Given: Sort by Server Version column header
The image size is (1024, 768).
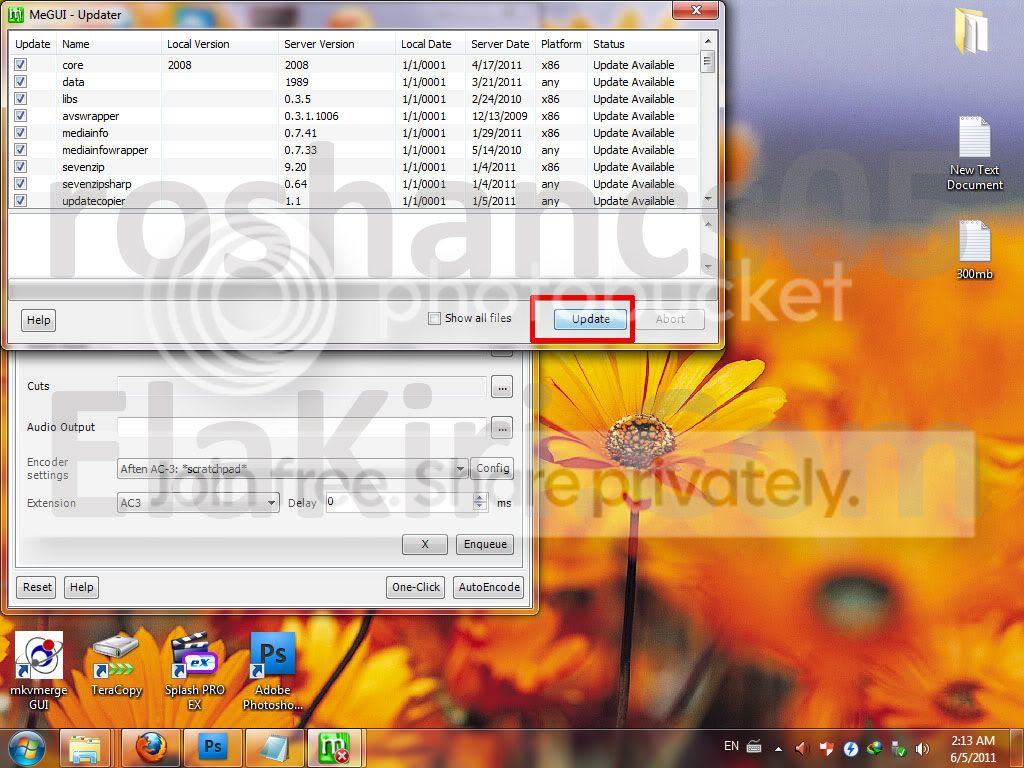Looking at the screenshot, I should point(337,44).
